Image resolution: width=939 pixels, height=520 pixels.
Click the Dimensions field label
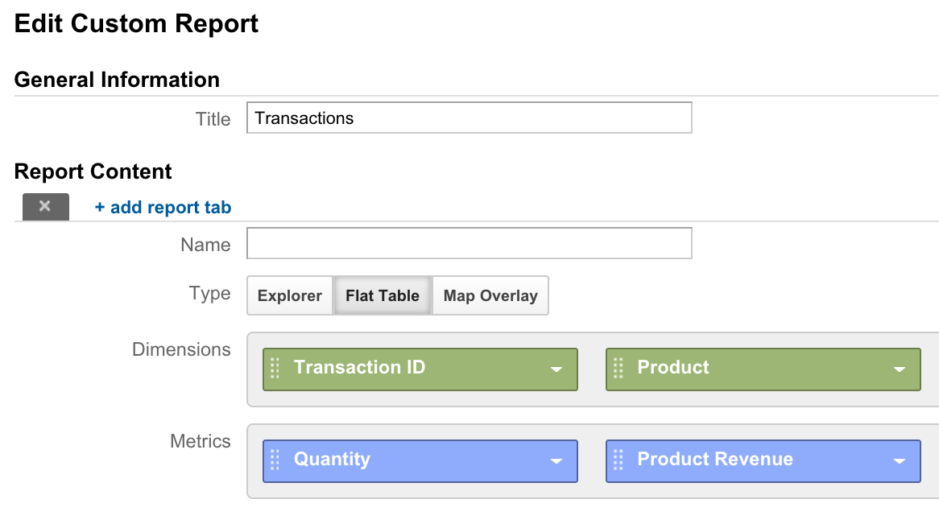click(x=181, y=349)
